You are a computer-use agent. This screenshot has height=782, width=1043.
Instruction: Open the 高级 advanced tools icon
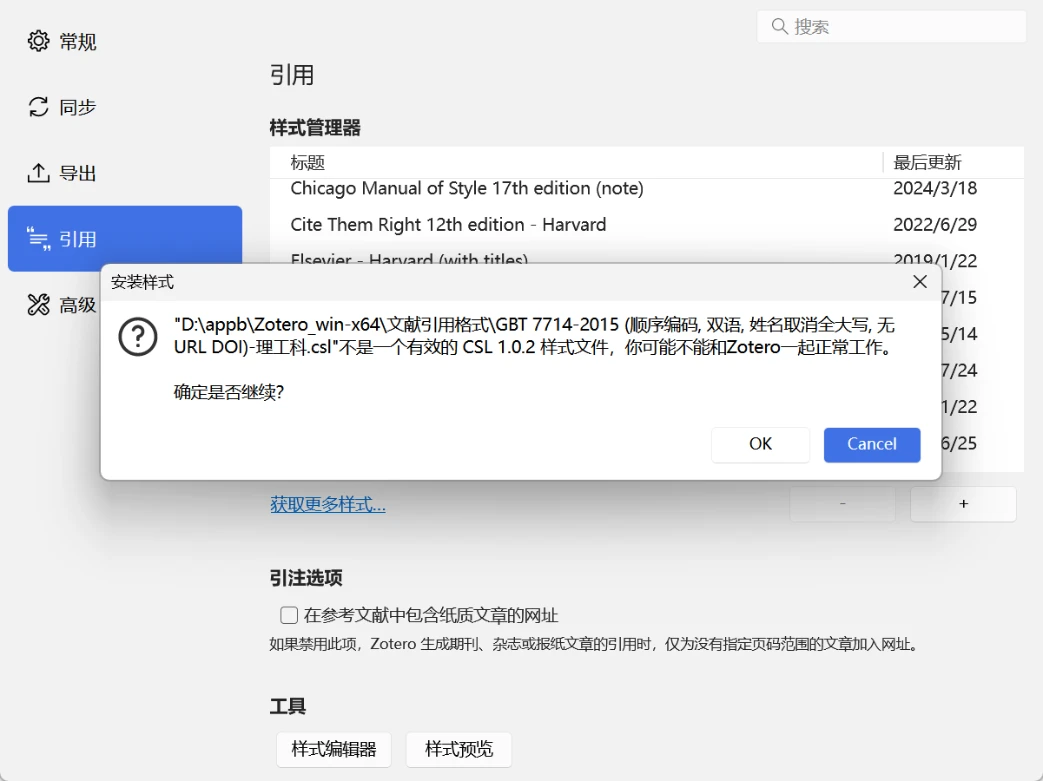(x=38, y=305)
